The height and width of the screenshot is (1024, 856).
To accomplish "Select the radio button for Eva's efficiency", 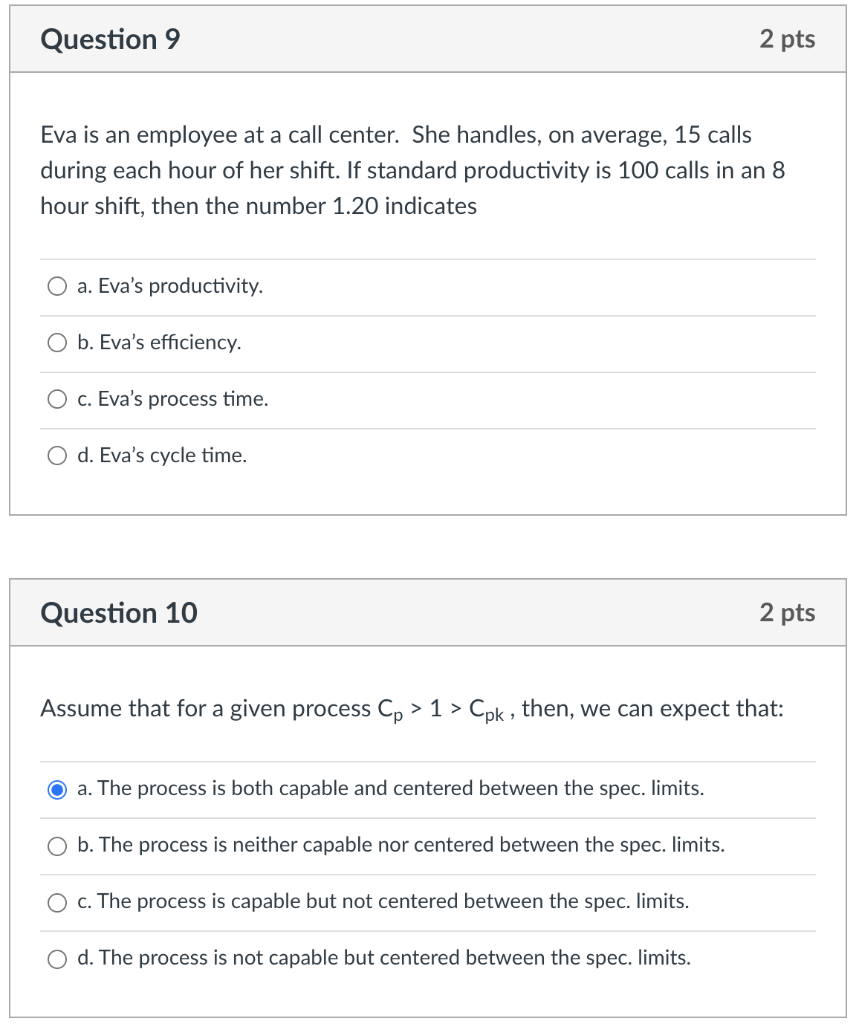I will coord(58,343).
